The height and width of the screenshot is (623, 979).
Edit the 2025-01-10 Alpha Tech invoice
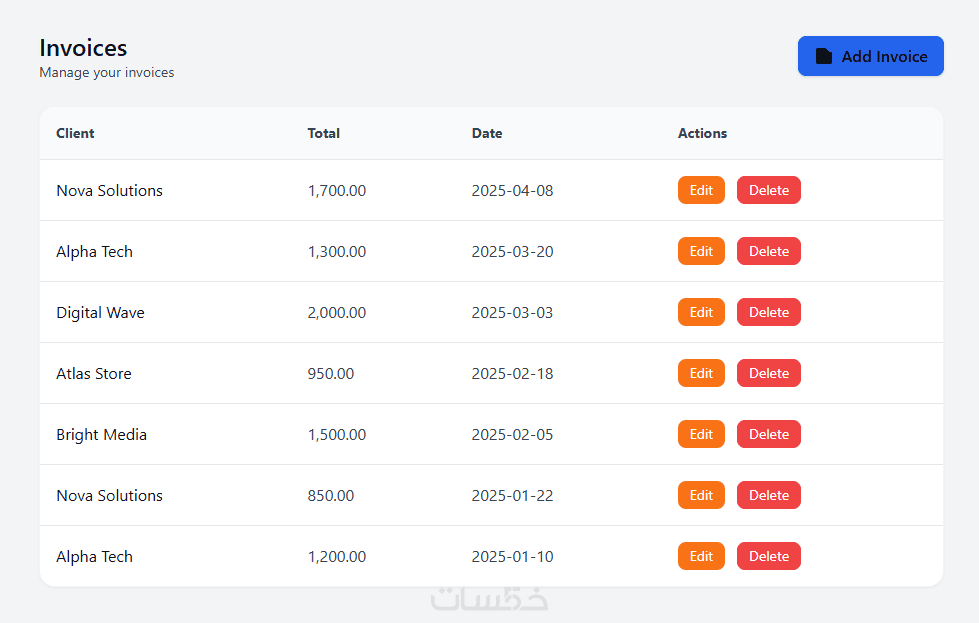(701, 556)
